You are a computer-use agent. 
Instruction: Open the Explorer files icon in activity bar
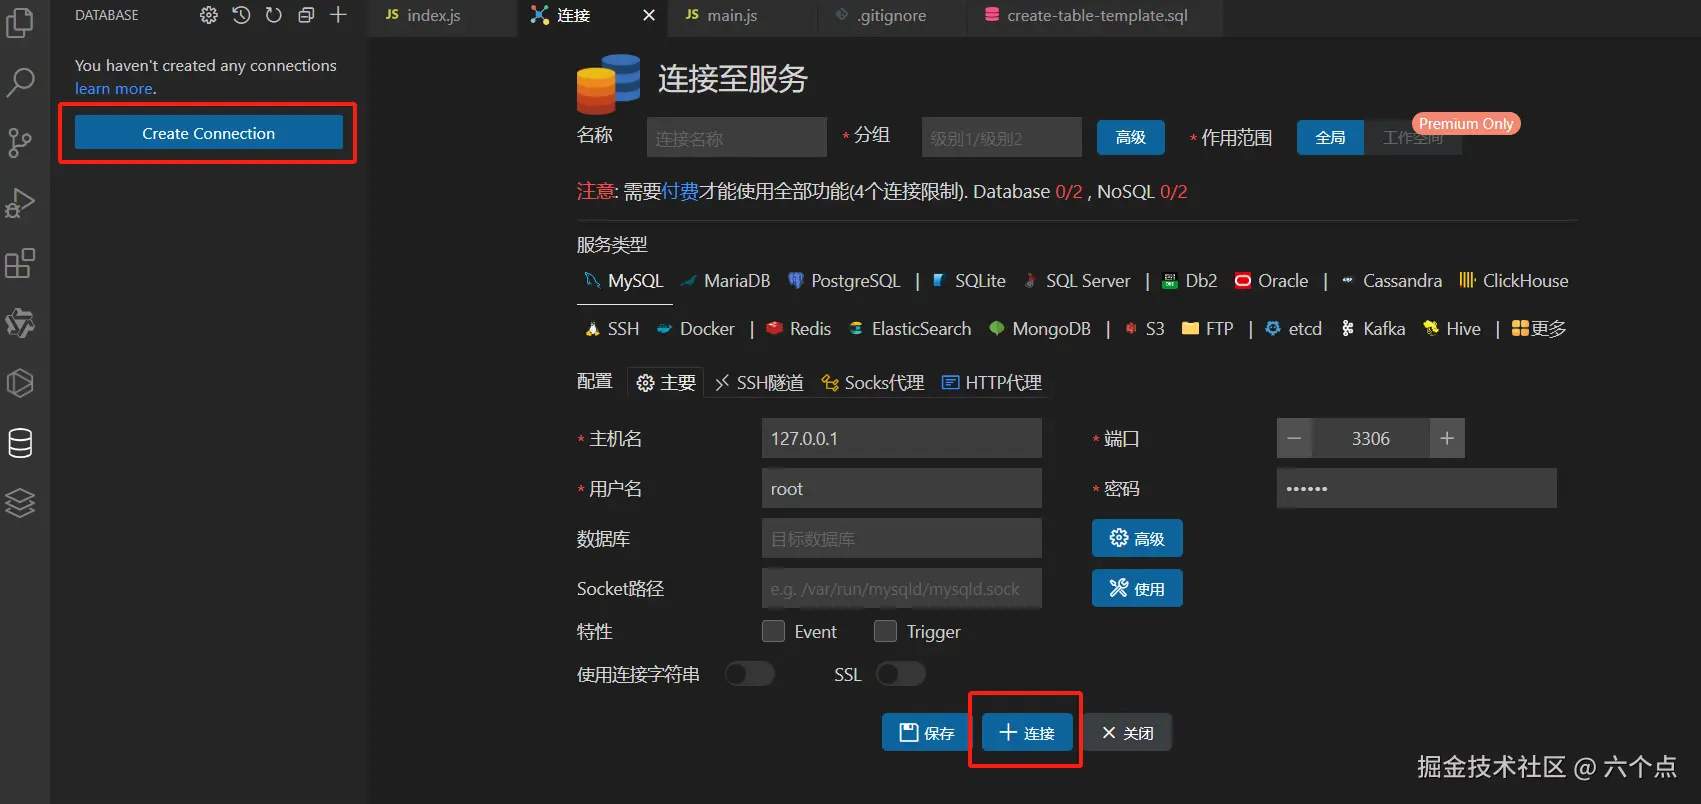20,22
